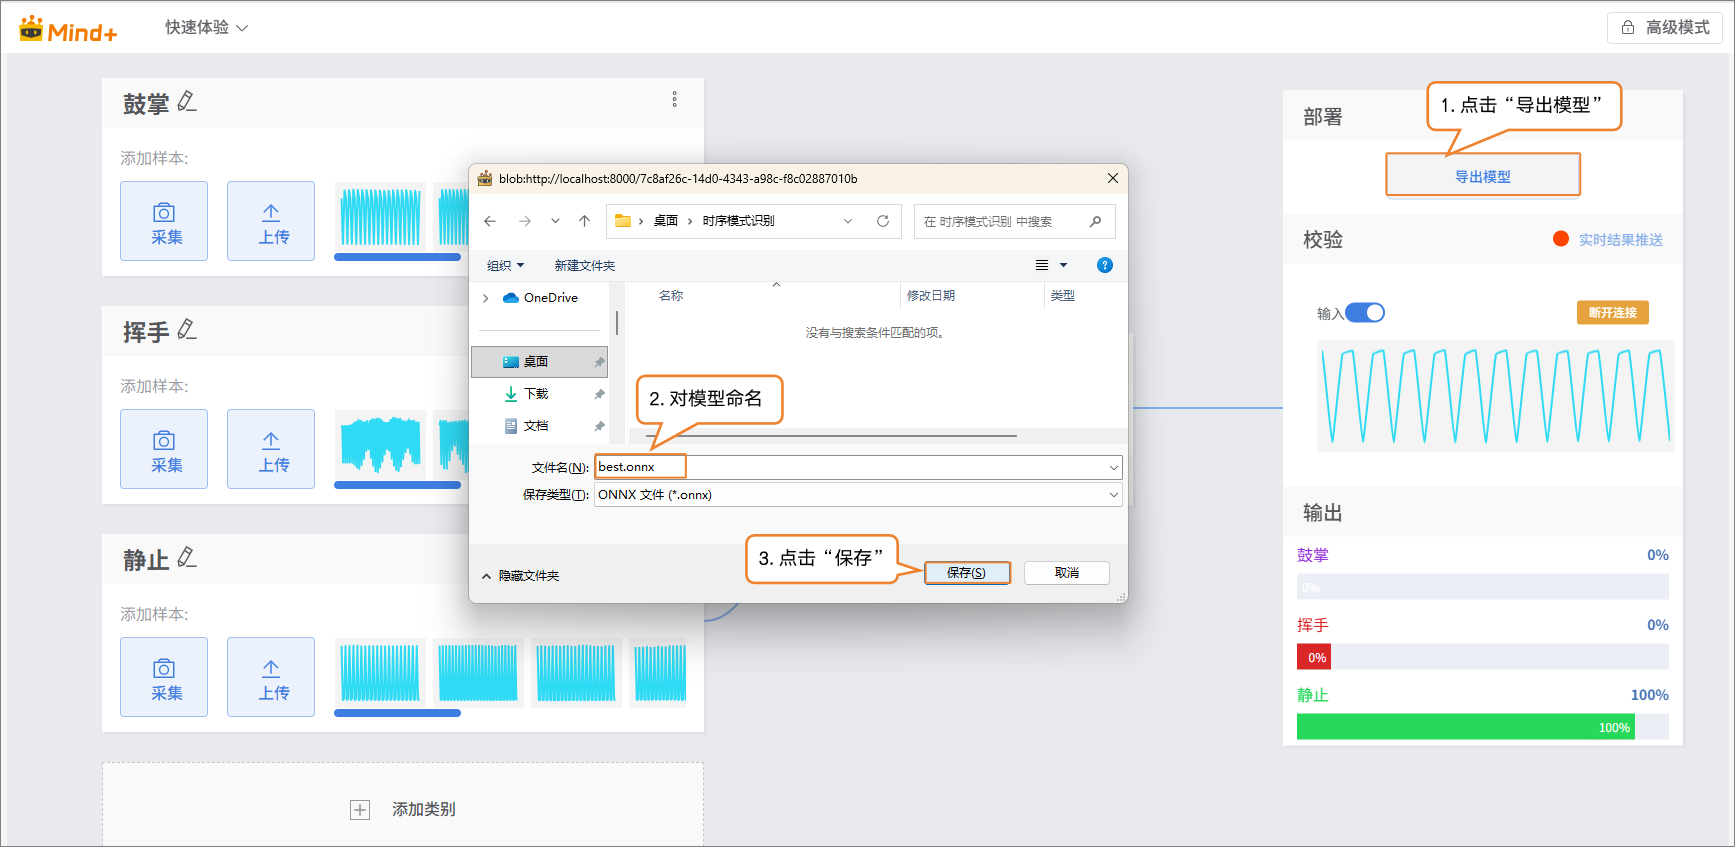This screenshot has width=1735, height=847.
Task: Click the pencil edit icon beside 鼓掌
Action: click(187, 102)
